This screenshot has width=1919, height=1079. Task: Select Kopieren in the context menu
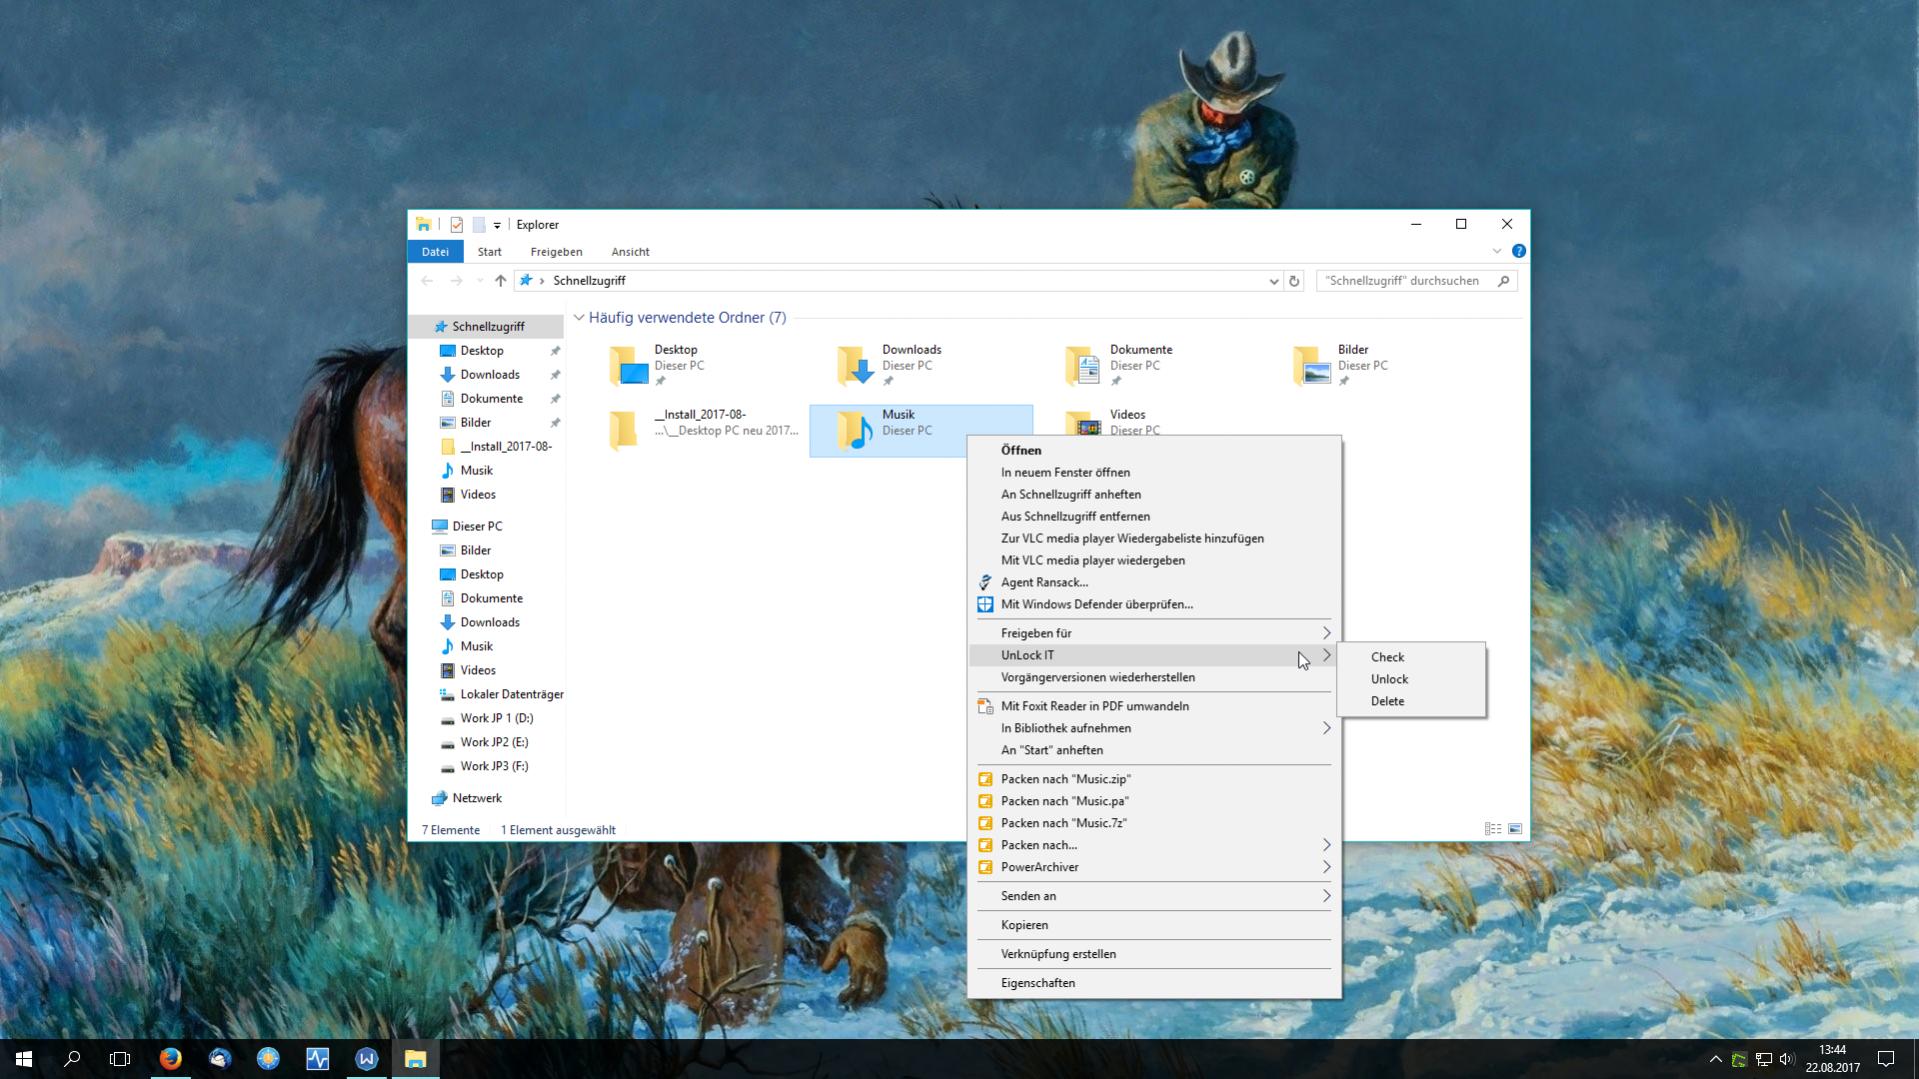(1155, 925)
